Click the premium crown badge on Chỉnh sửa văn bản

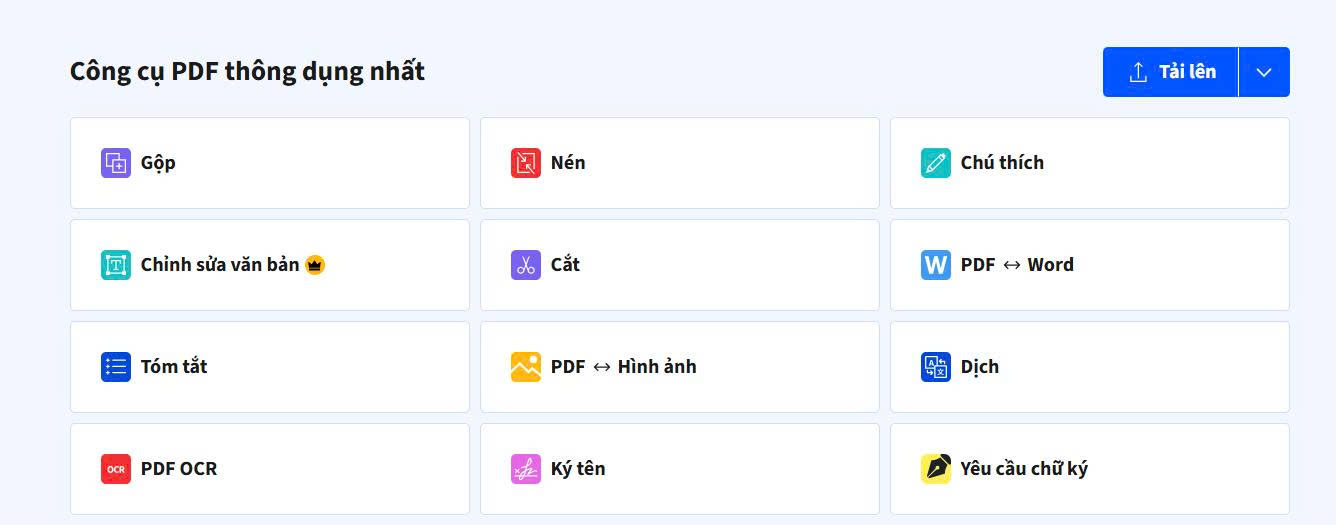[315, 265]
